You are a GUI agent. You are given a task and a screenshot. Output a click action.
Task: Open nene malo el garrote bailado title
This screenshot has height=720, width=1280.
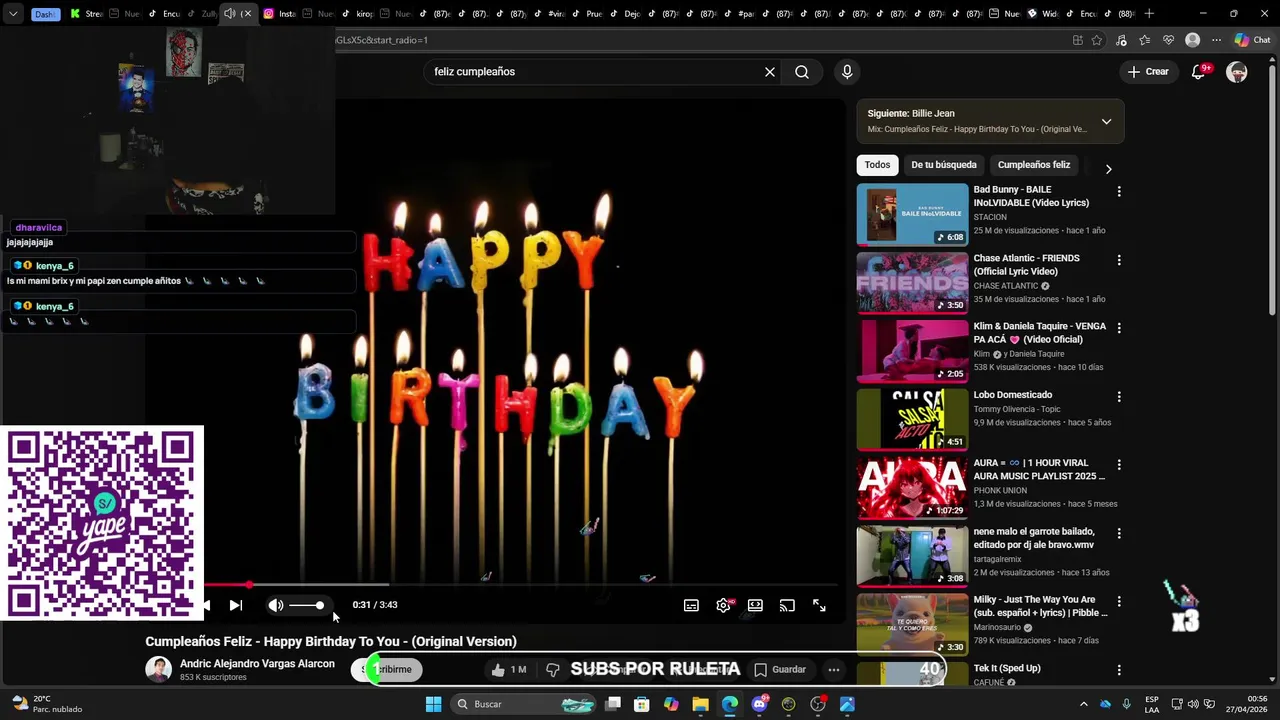pyautogui.click(x=1034, y=538)
